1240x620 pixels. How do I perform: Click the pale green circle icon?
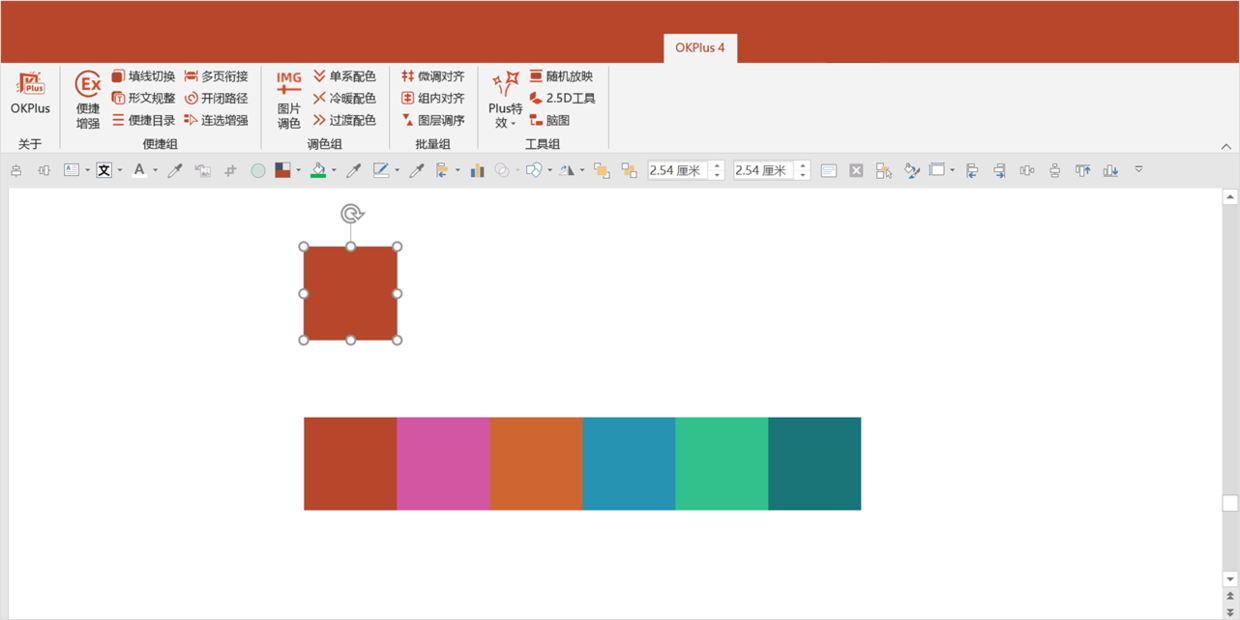point(258,170)
